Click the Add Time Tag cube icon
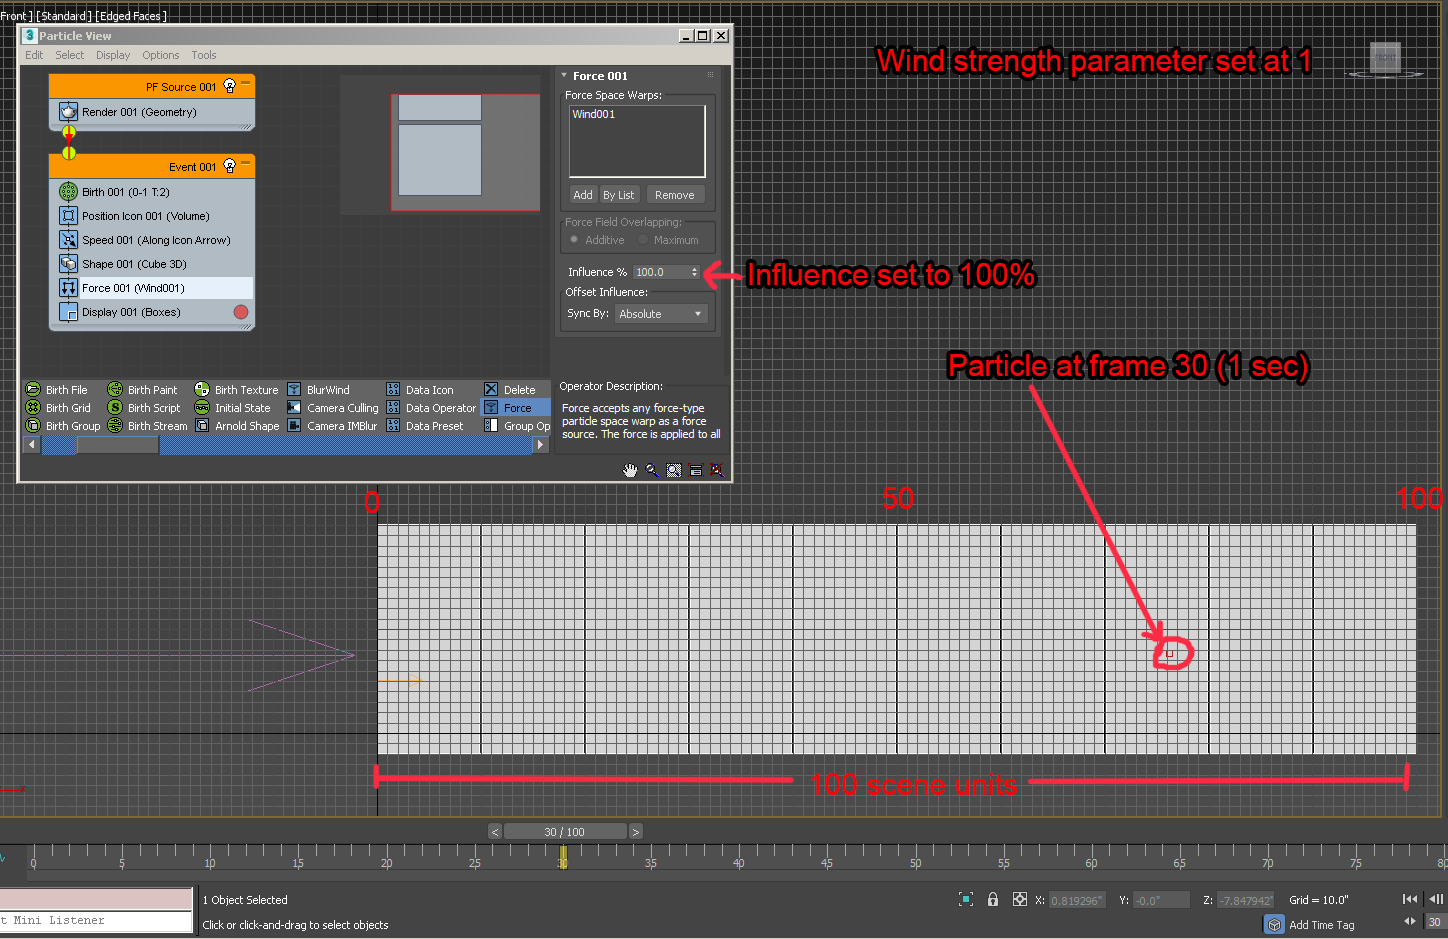 click(1274, 924)
